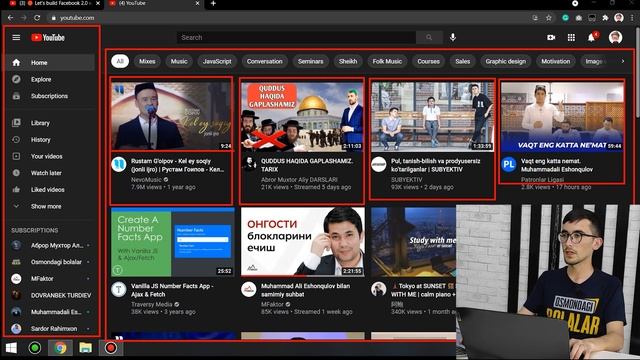Select the Sales filter chip

click(x=462, y=61)
